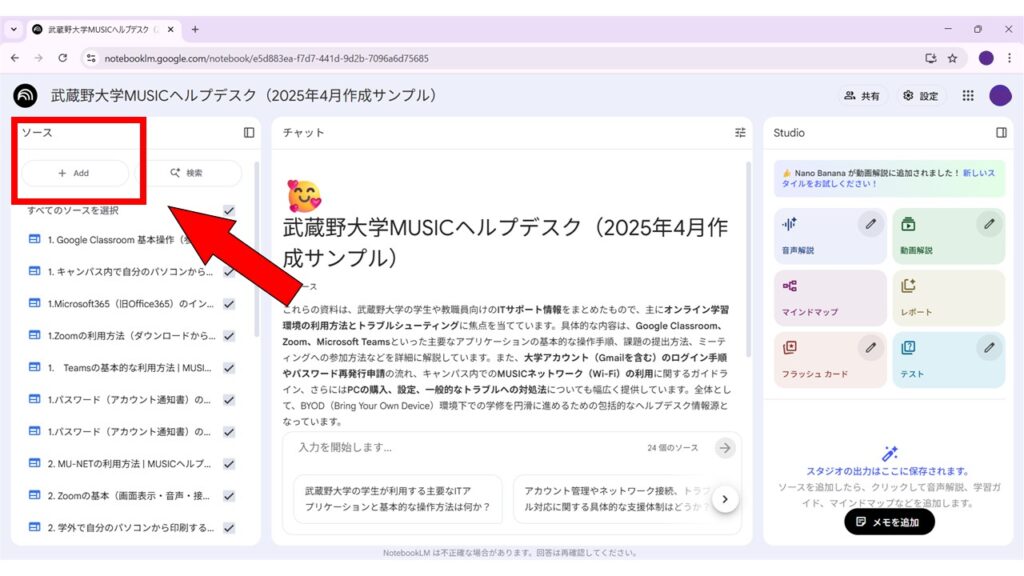1024x576 pixels.
Task: Uncheck the MU-NETの利用方法 source checkbox
Action: point(229,464)
